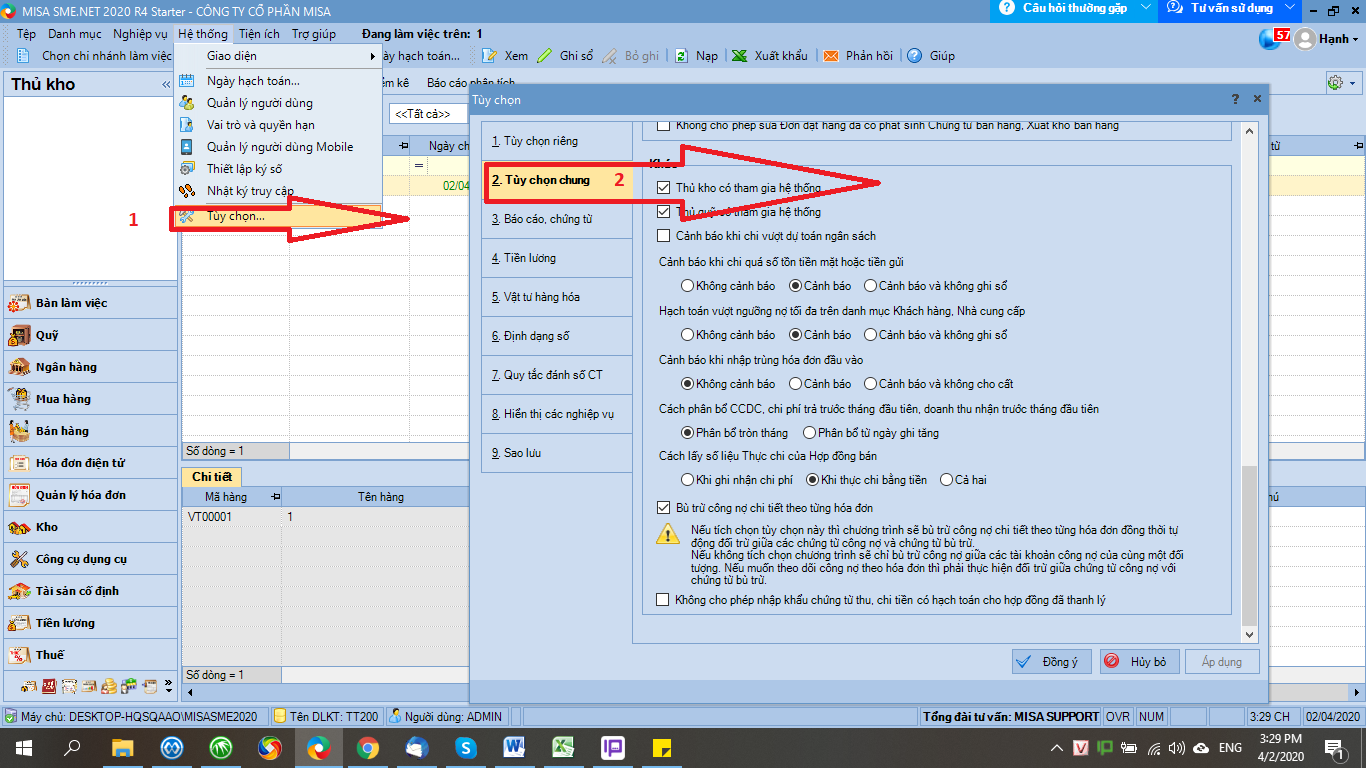Select Quản lý người dùng menu entry

278,103
